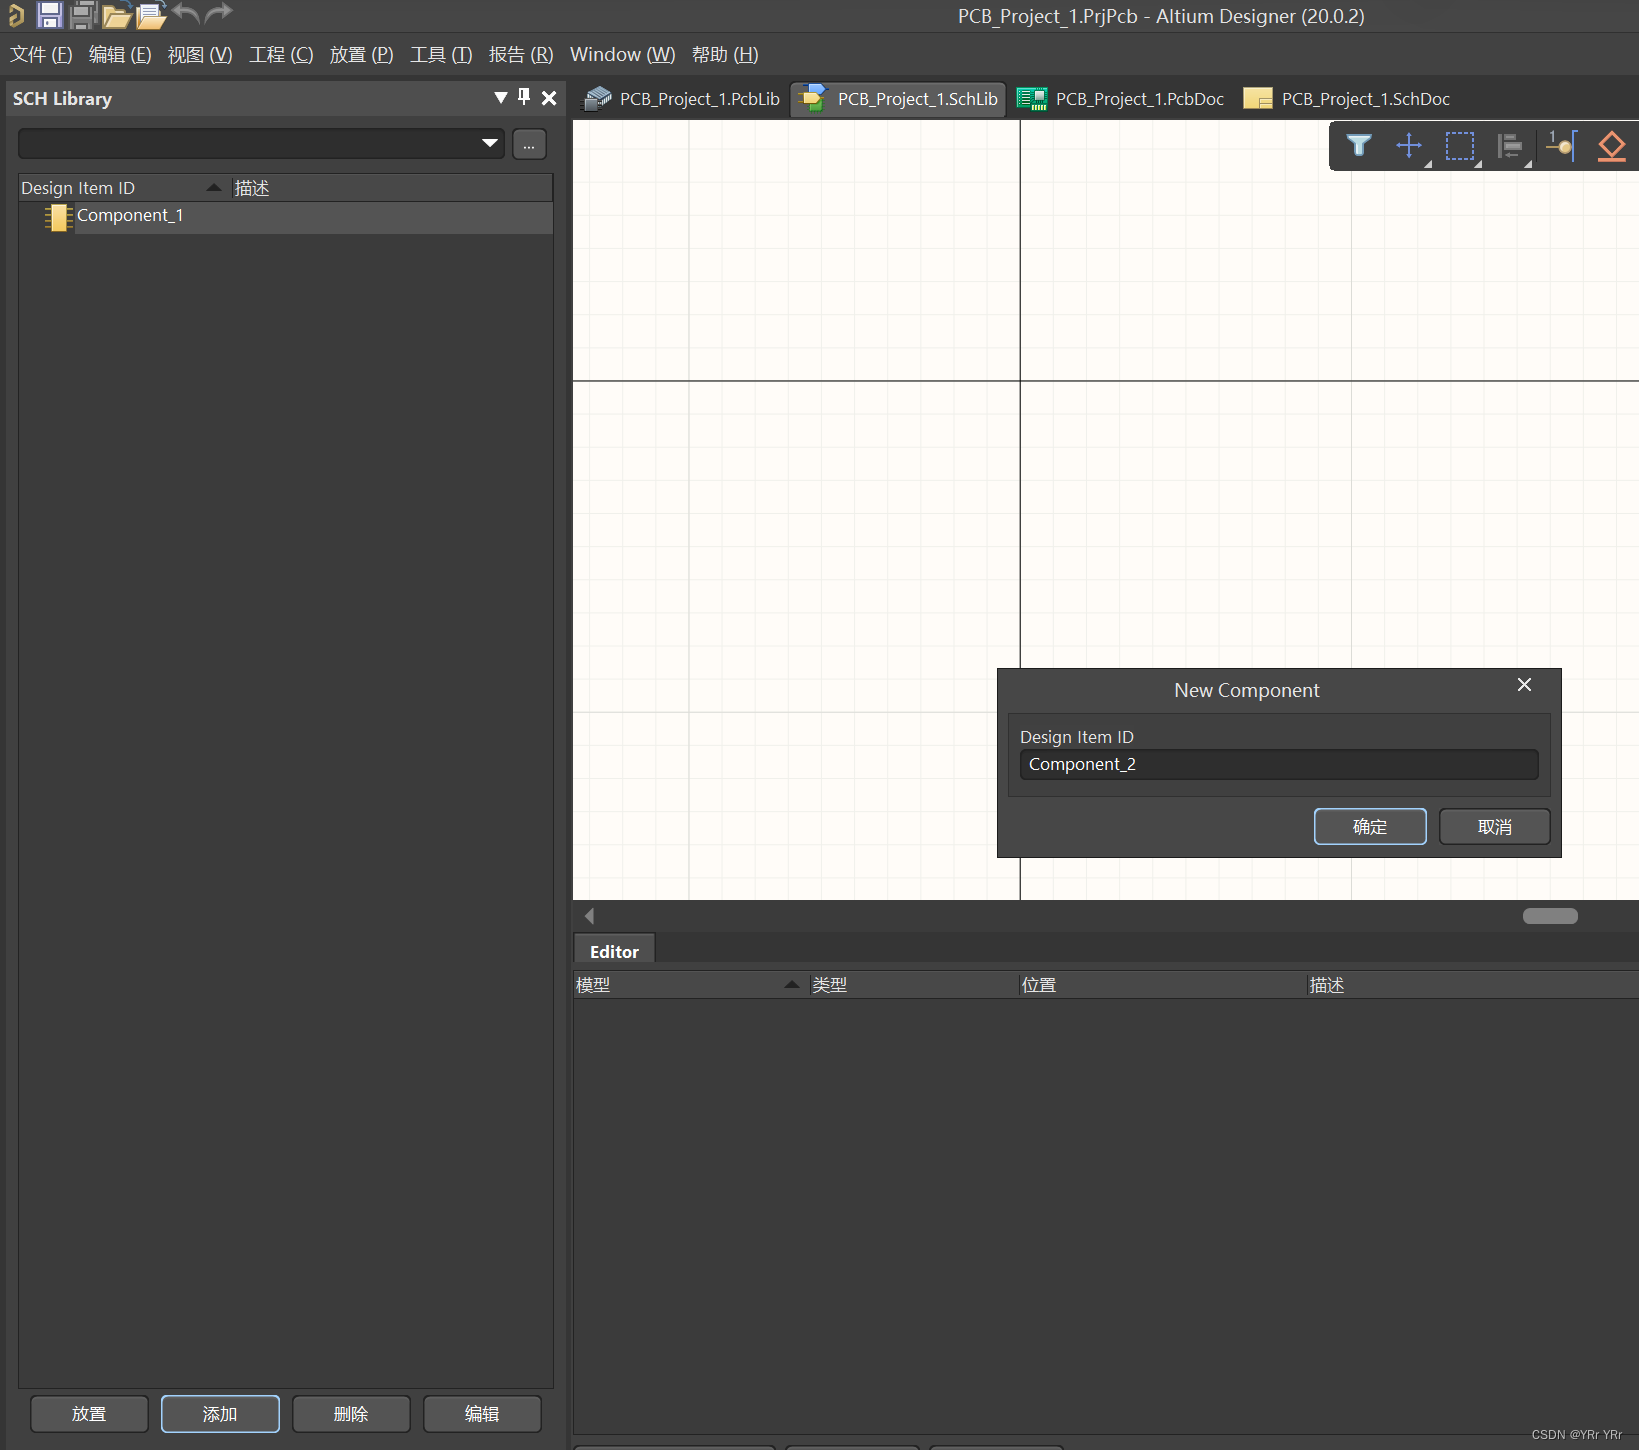The image size is (1639, 1450).
Task: Click the SCH Library panel options arrow
Action: tap(501, 97)
